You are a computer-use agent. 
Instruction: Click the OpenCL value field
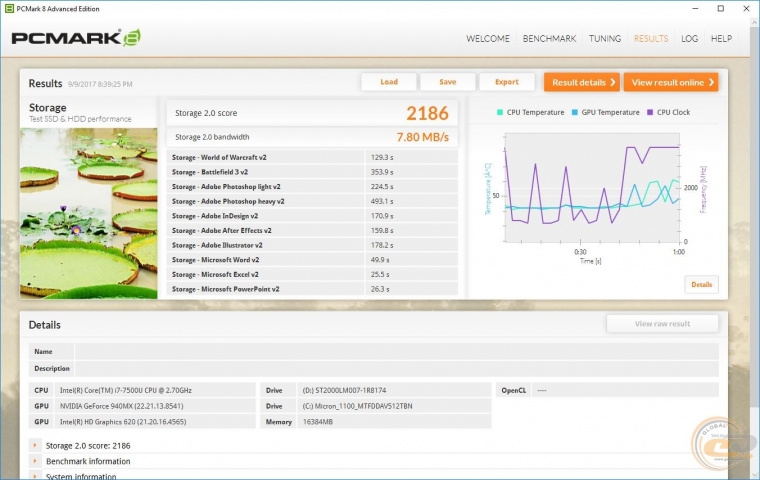pos(625,390)
